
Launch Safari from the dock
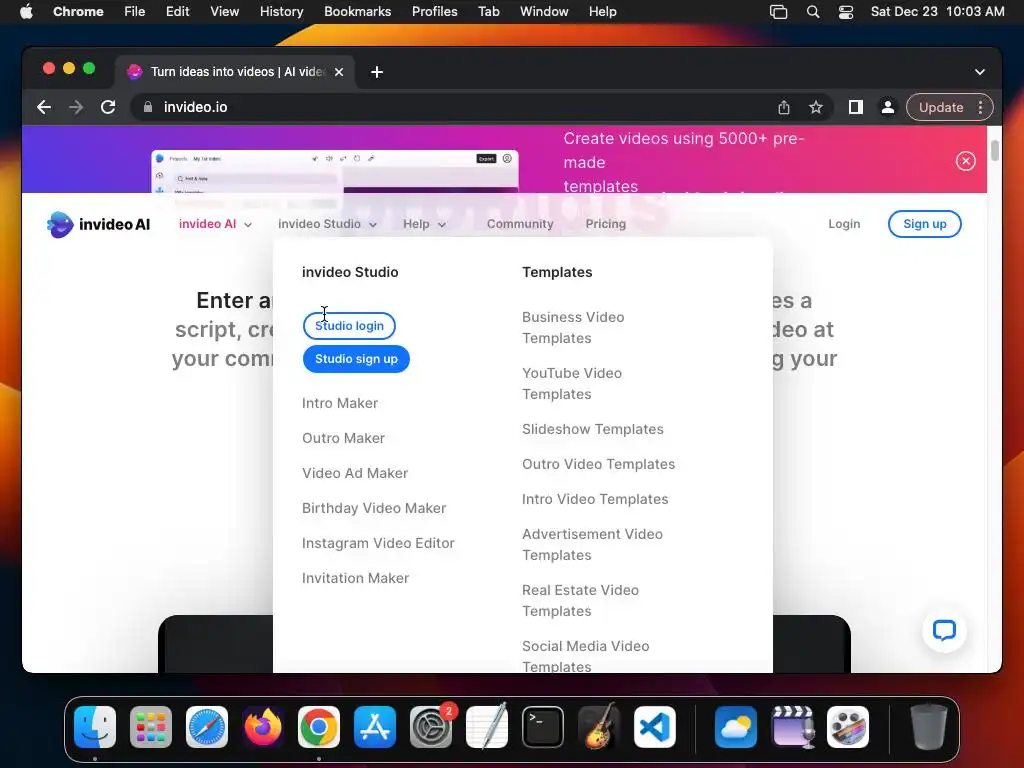[x=207, y=727]
